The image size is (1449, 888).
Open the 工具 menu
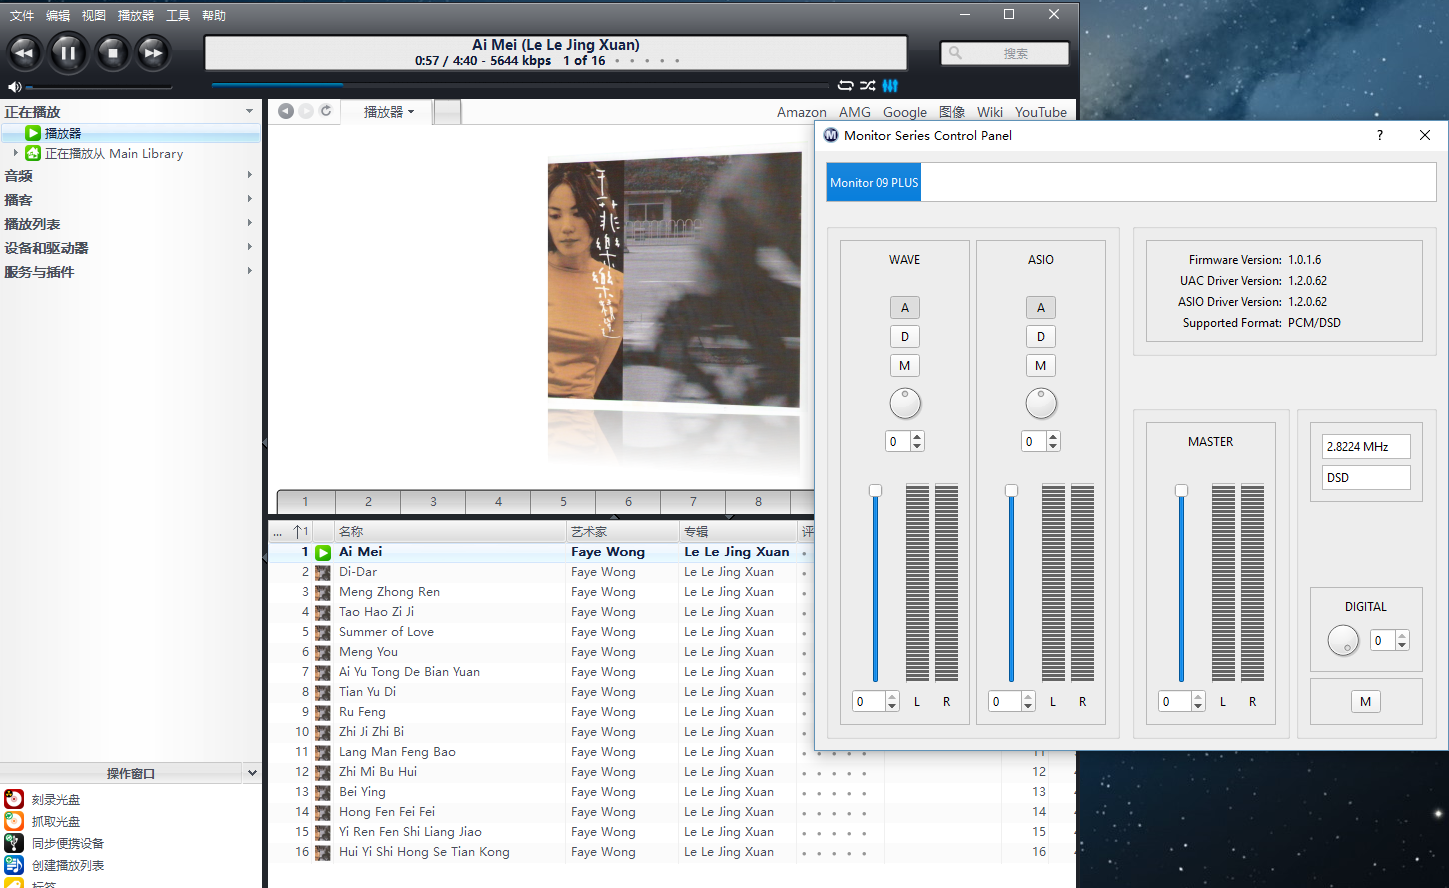click(x=178, y=15)
